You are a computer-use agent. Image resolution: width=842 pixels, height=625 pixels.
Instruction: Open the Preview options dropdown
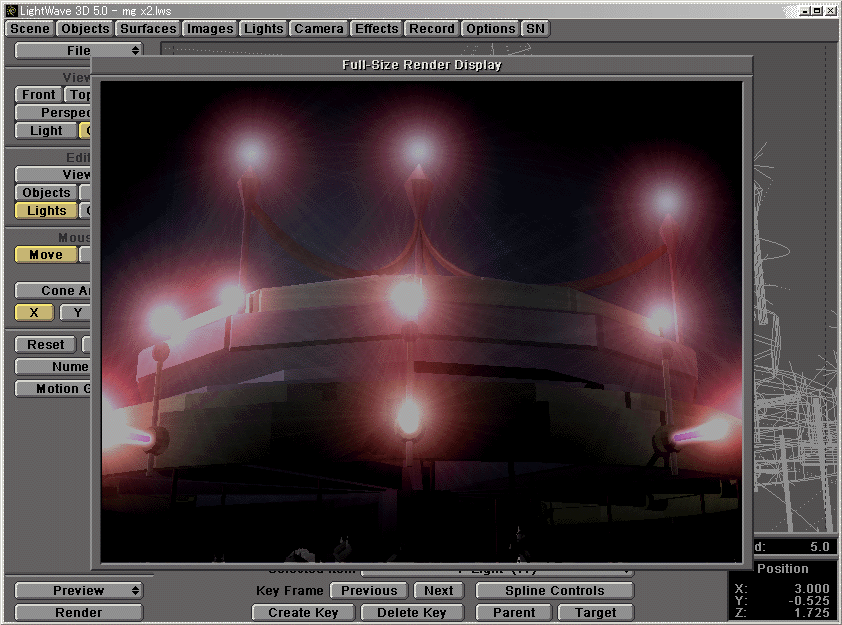[x=78, y=590]
